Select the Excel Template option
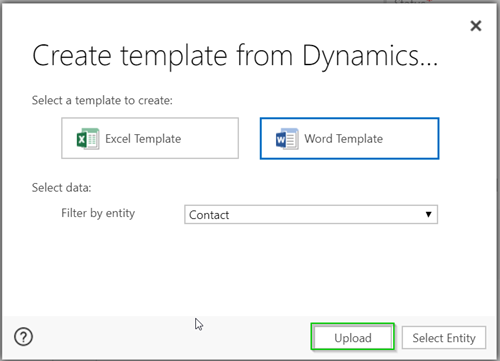The height and width of the screenshot is (361, 500). click(150, 138)
